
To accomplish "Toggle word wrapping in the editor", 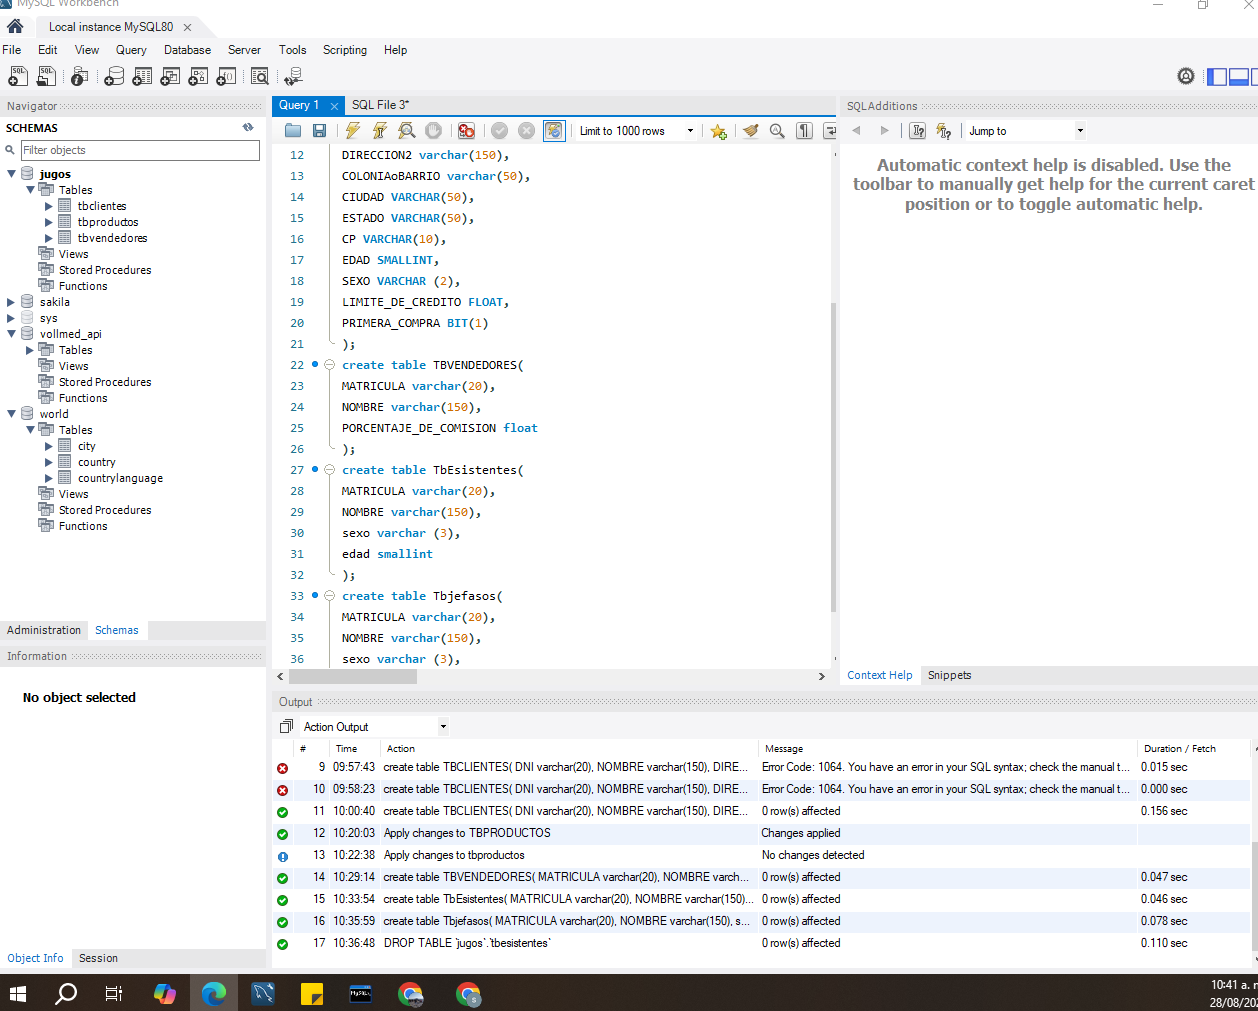I will pos(830,131).
